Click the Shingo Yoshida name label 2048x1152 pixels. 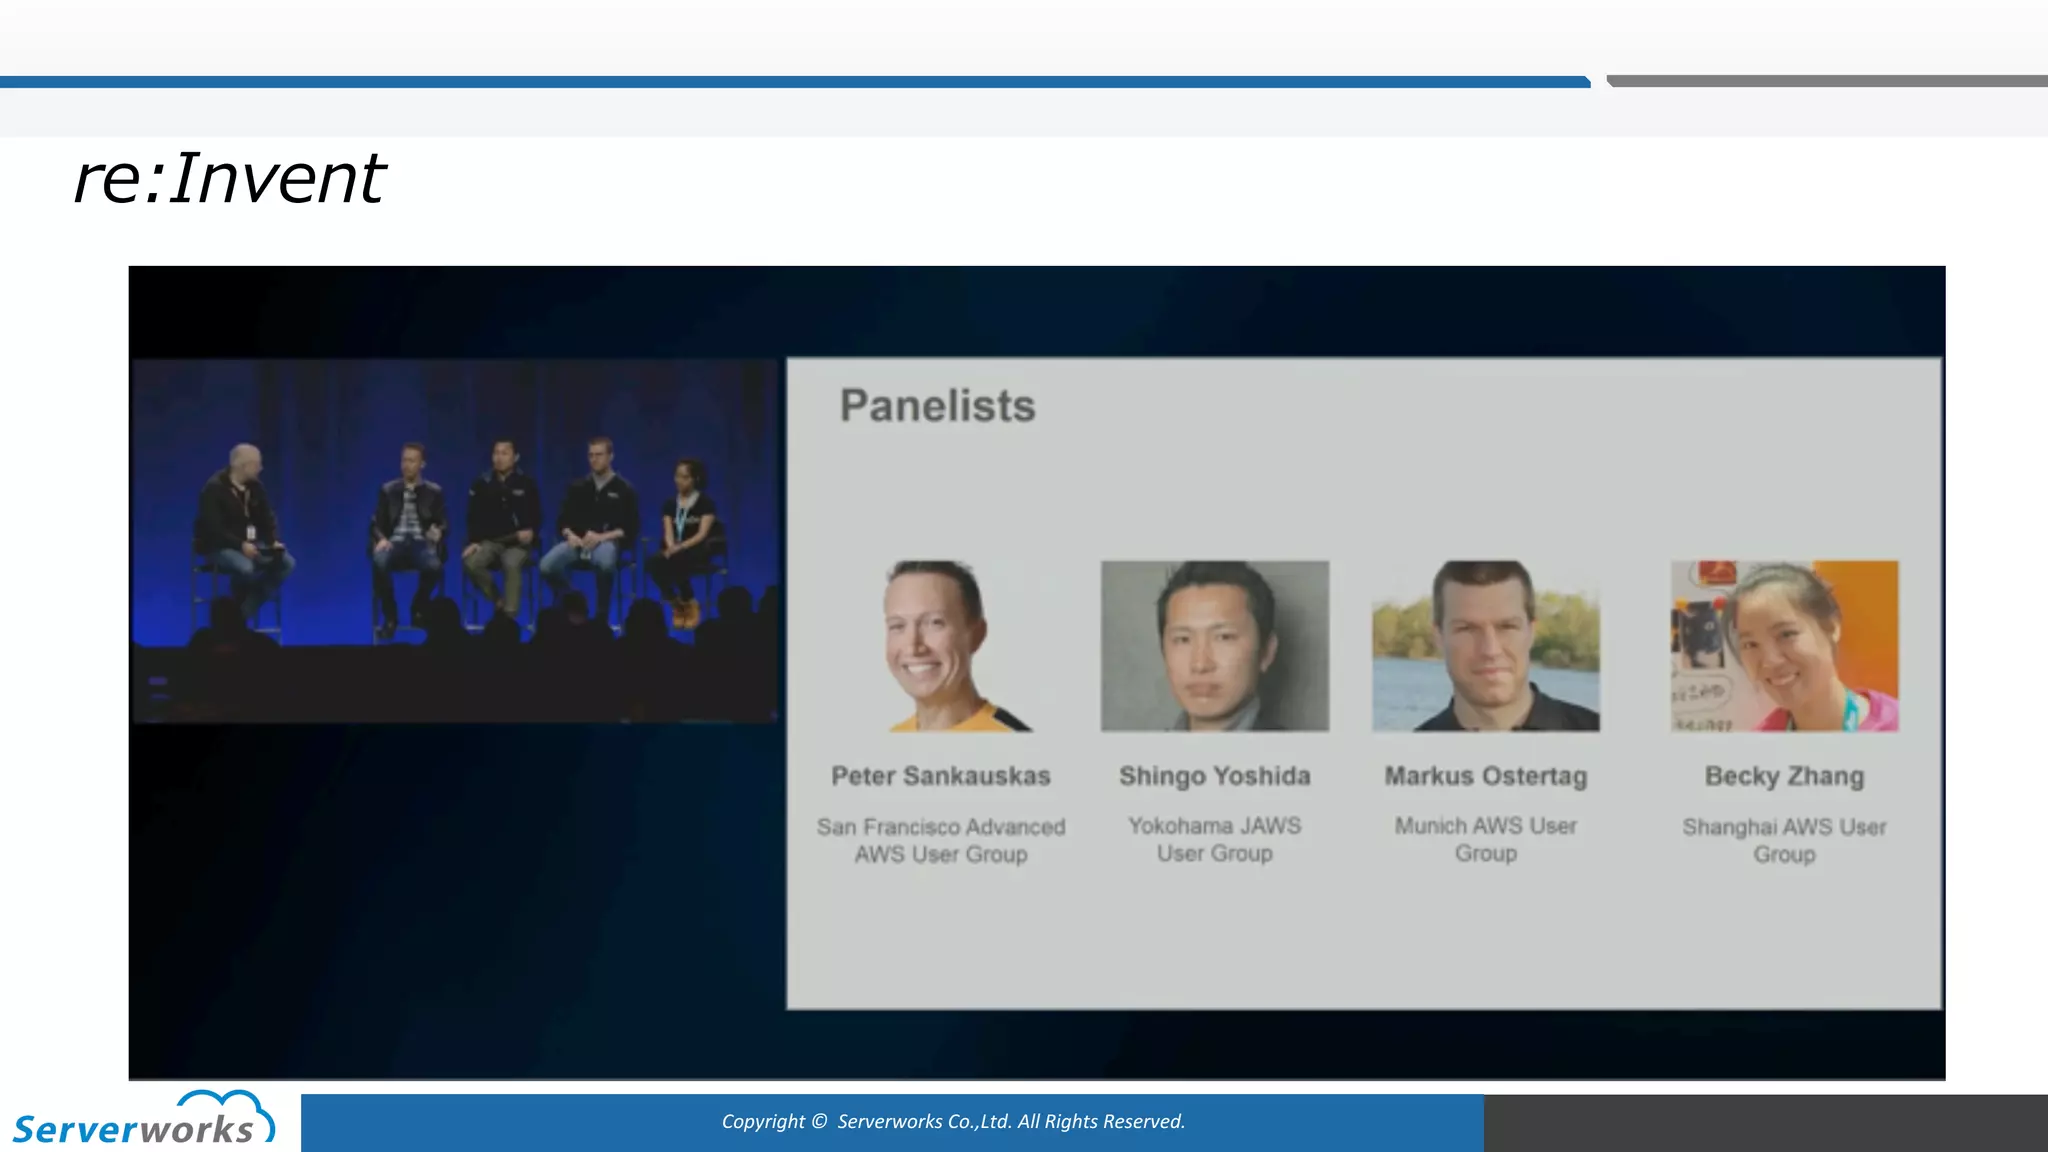tap(1214, 776)
